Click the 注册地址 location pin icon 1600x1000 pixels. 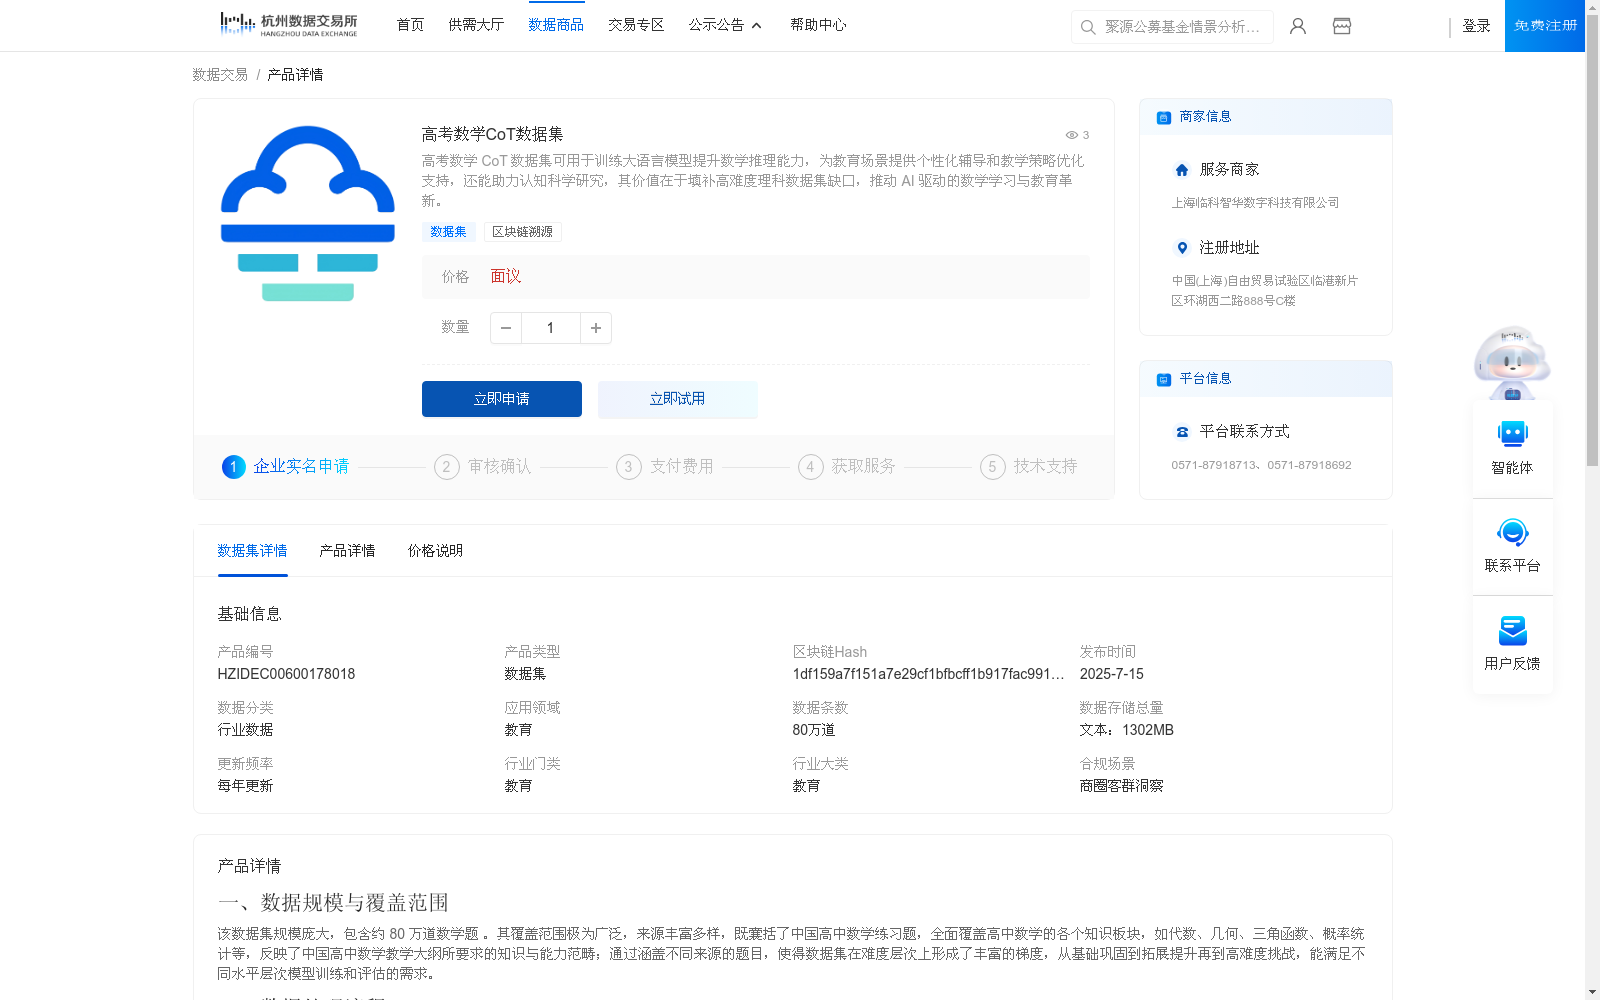1182,248
